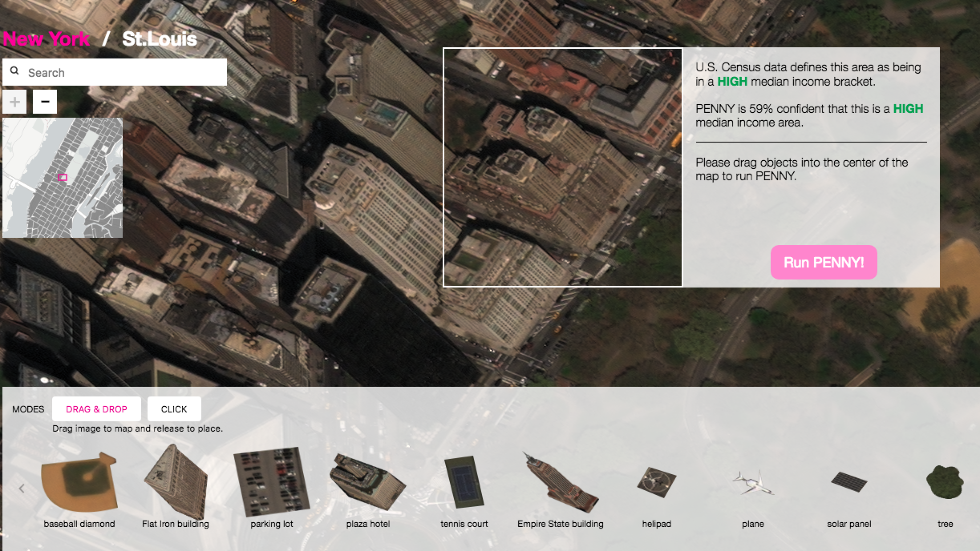
Task: Select the helipad object
Action: tap(656, 482)
